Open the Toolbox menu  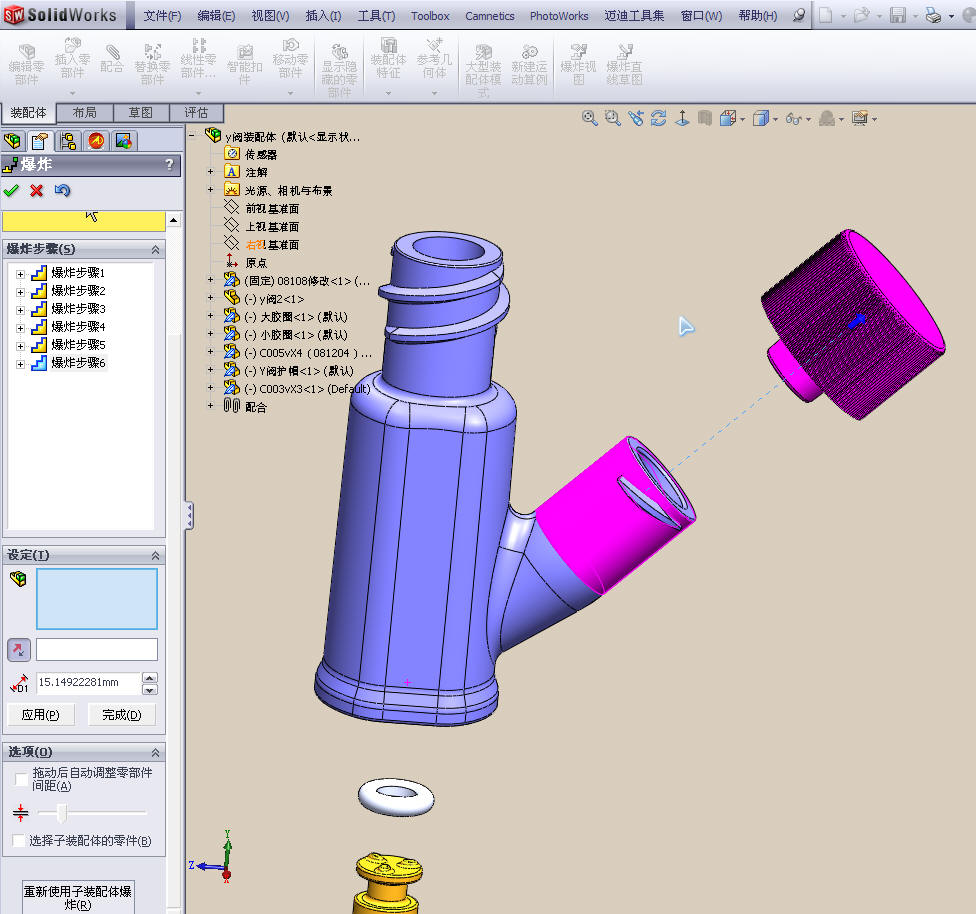[x=429, y=16]
